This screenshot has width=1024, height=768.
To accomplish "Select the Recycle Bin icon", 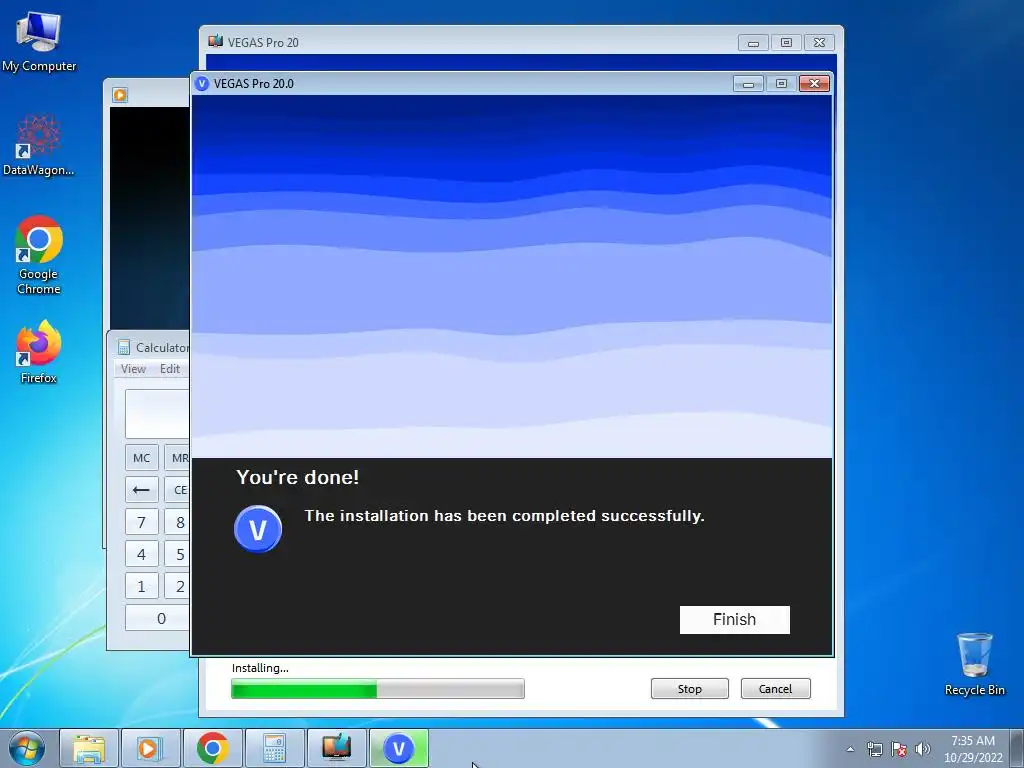I will click(x=974, y=664).
